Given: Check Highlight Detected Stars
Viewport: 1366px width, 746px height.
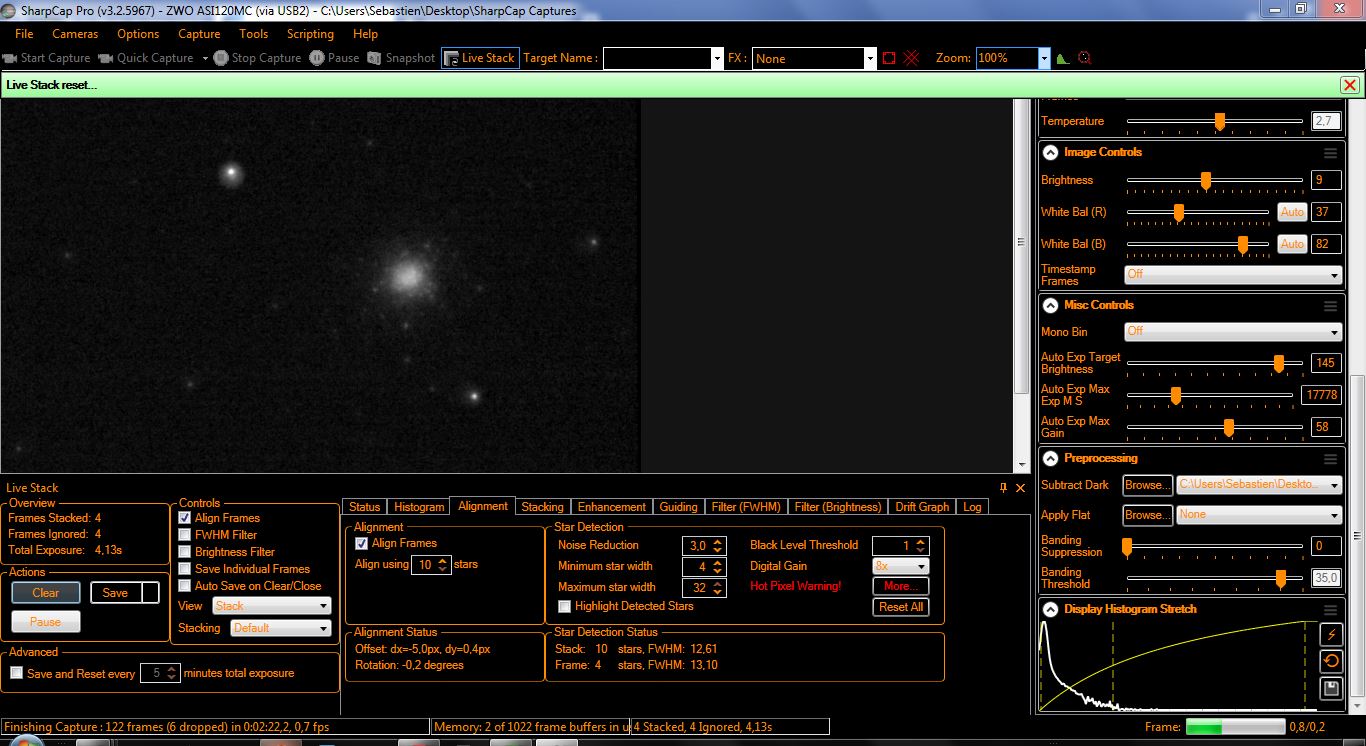Looking at the screenshot, I should click(x=565, y=606).
